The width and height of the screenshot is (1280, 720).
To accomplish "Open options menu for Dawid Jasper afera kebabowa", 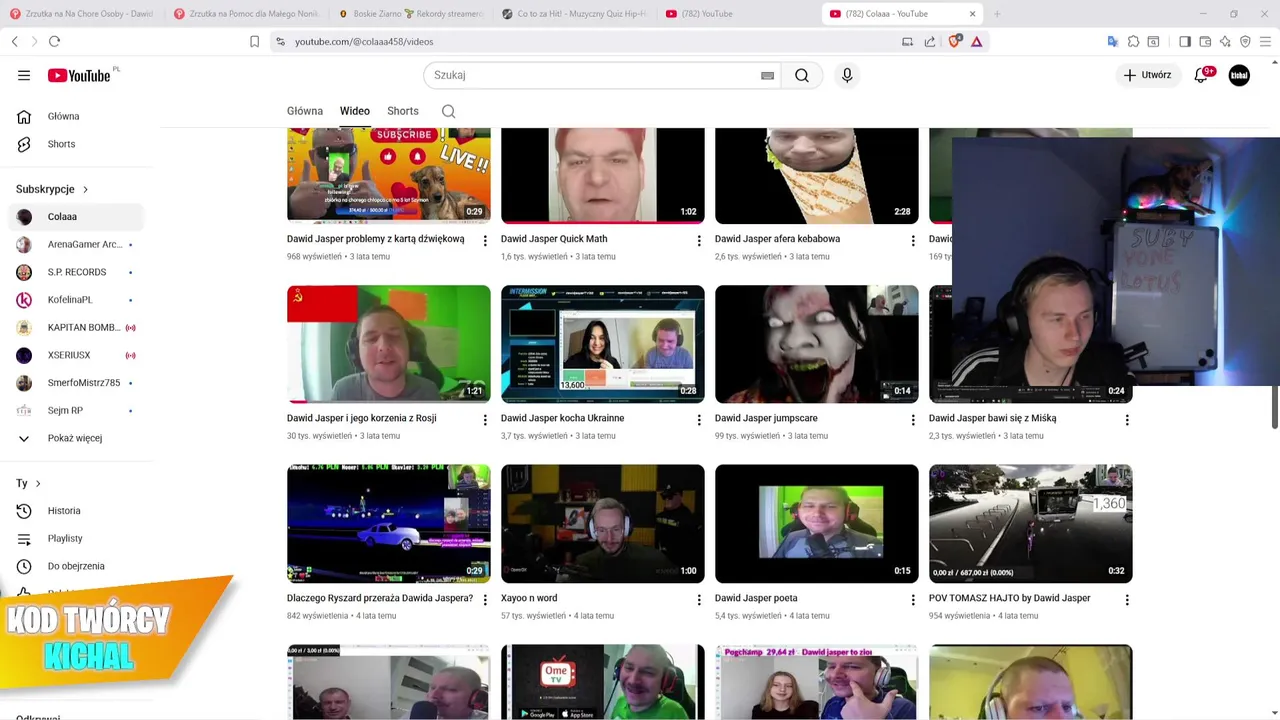I will [913, 241].
